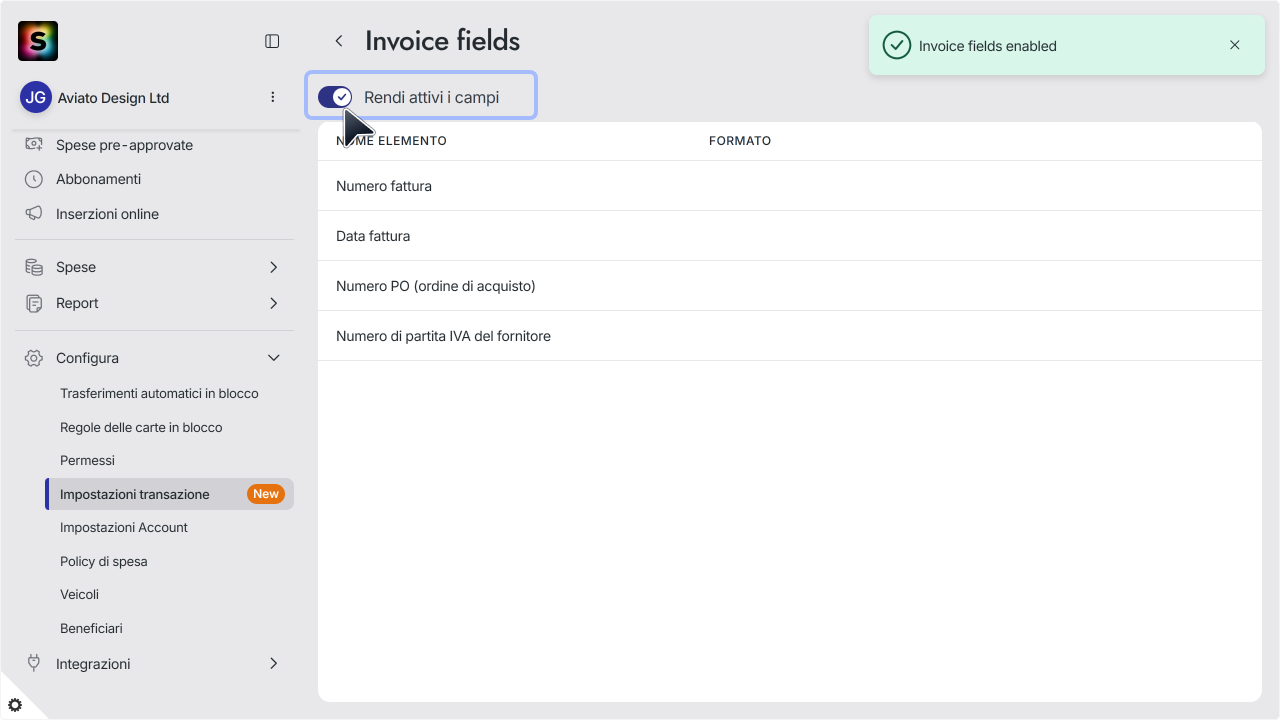The height and width of the screenshot is (720, 1280).
Task: Select the Data fattura row
Action: point(790,236)
